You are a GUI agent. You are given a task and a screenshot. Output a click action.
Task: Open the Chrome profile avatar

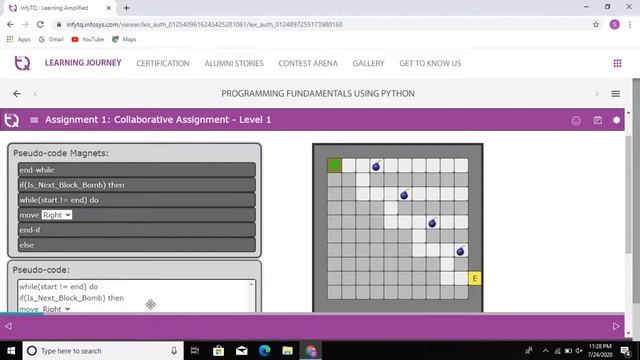(x=614, y=24)
